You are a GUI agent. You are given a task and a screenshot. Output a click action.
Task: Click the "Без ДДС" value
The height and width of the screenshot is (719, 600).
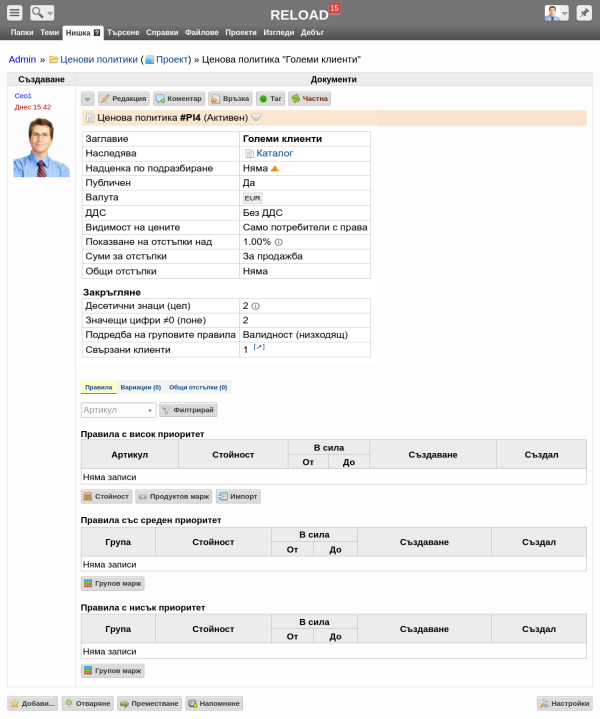pyautogui.click(x=263, y=213)
